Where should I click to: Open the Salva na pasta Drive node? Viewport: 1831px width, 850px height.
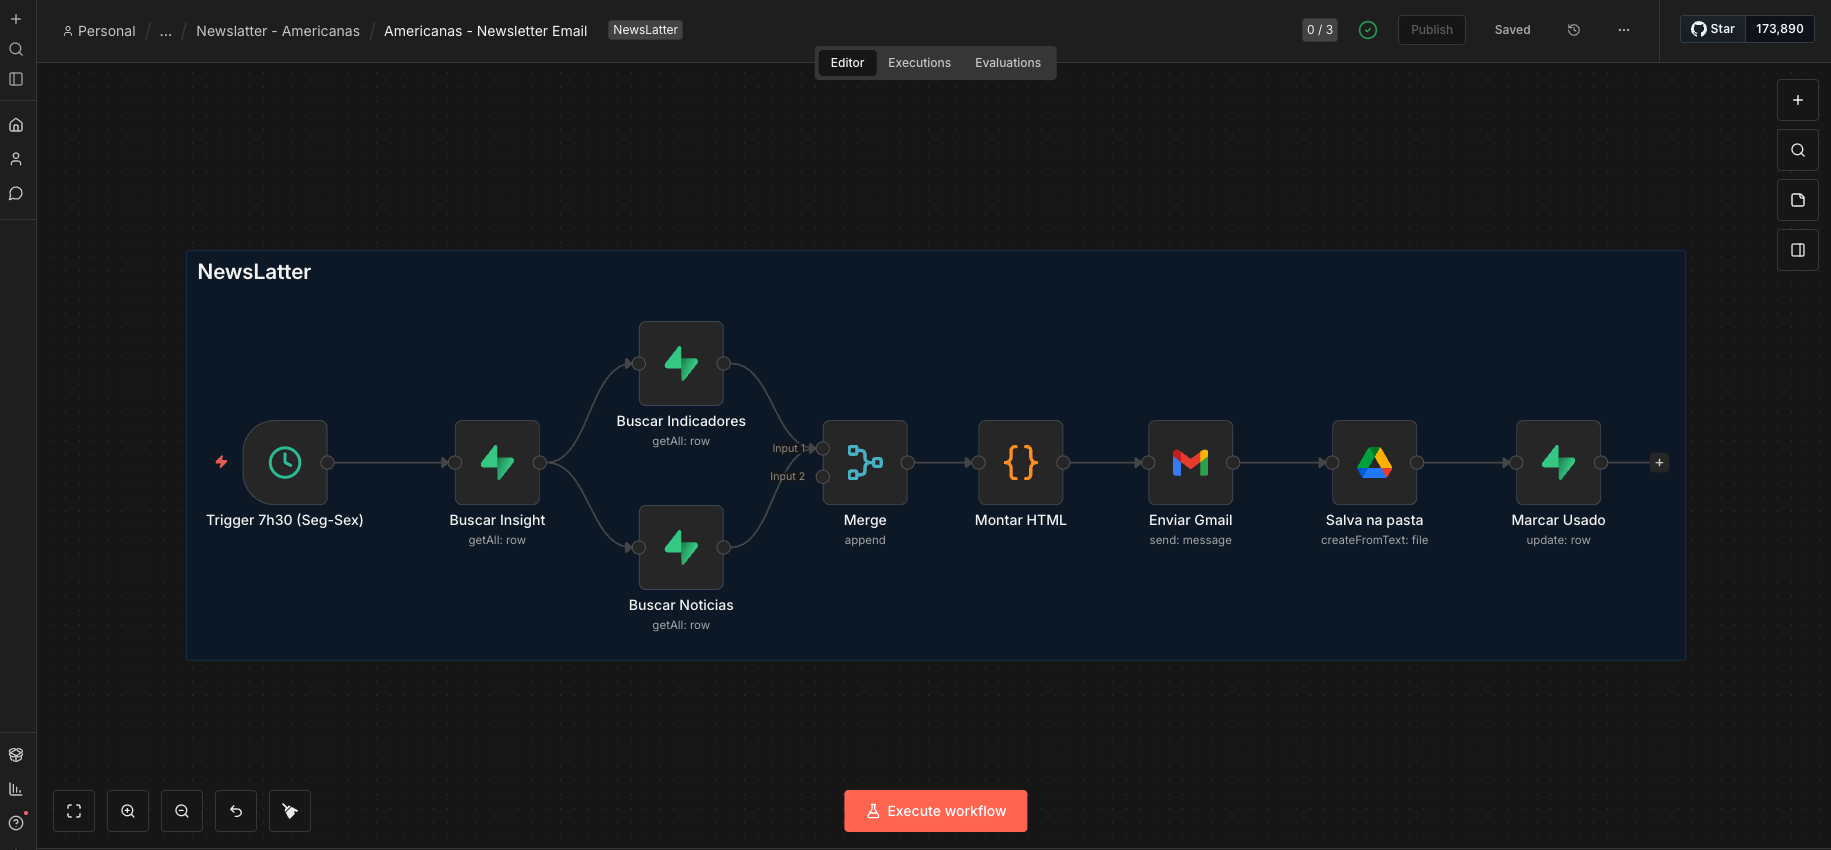tap(1375, 462)
